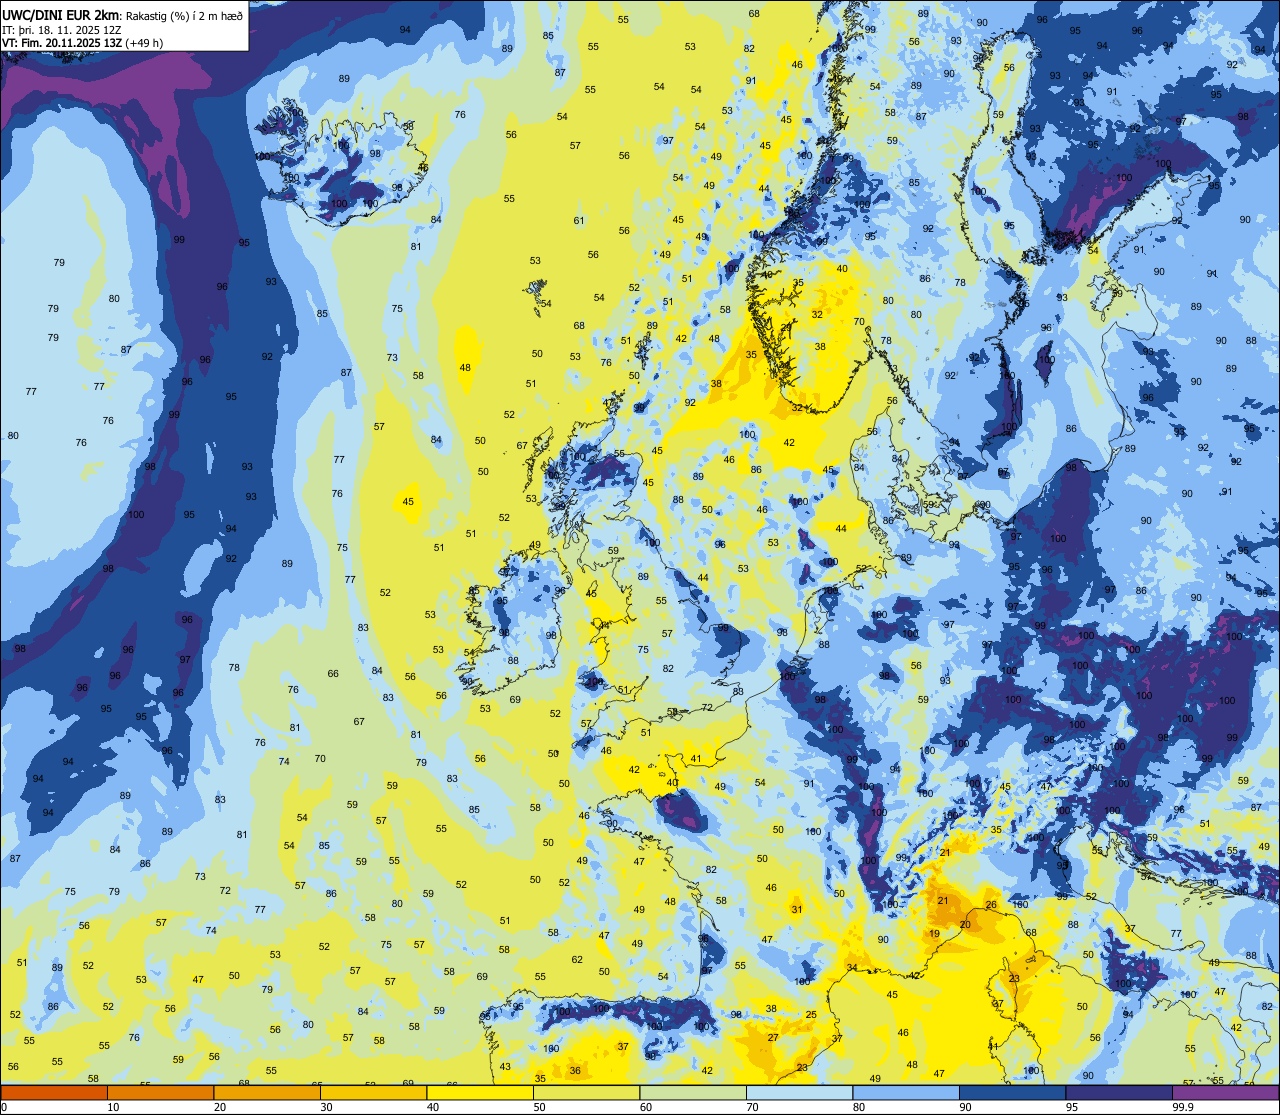The height and width of the screenshot is (1115, 1280).
Task: Click the map humidity value '19'
Action: [x=934, y=934]
